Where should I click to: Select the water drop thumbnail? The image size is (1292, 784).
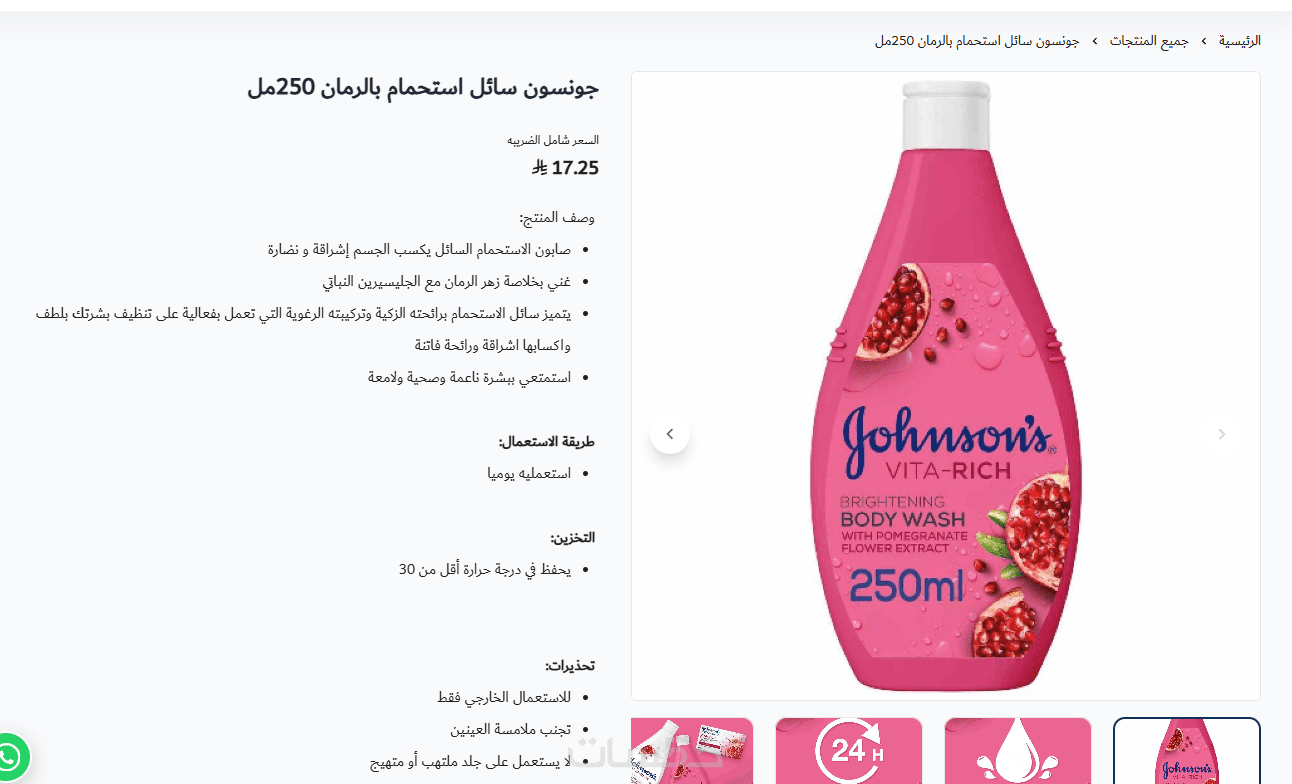point(1018,751)
